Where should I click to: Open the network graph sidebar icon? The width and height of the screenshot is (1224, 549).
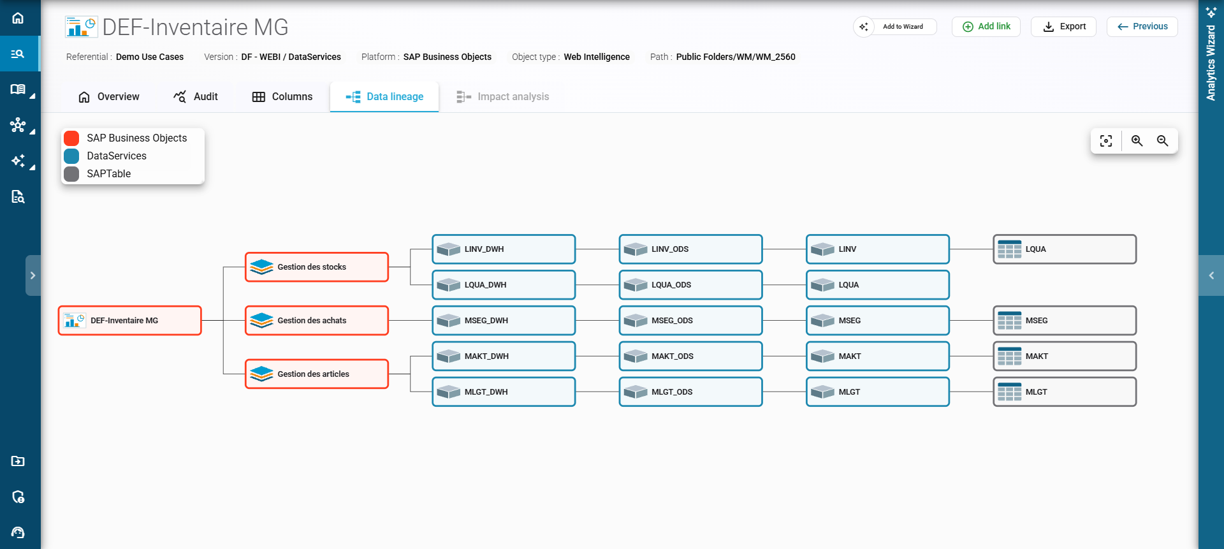pyautogui.click(x=18, y=125)
